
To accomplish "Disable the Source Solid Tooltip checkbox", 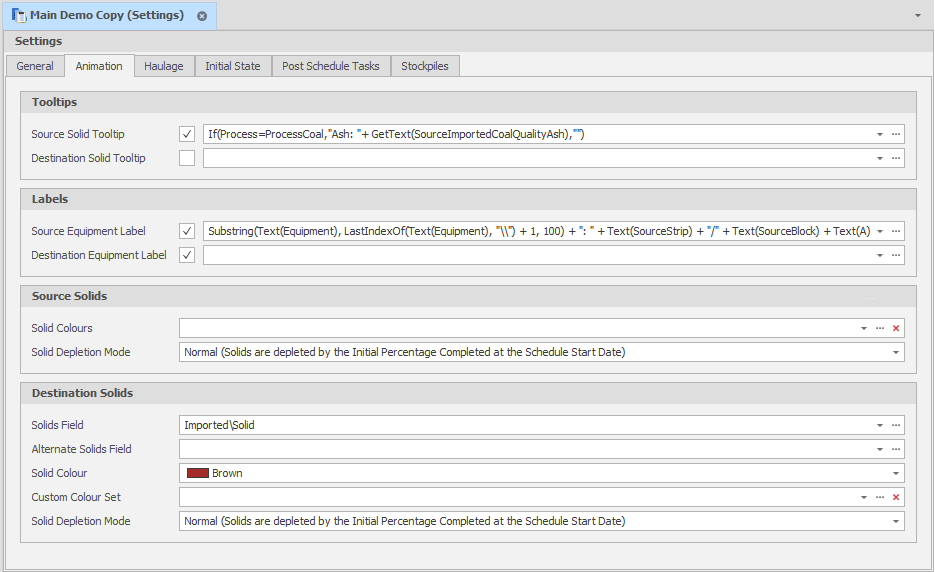I will pyautogui.click(x=187, y=134).
